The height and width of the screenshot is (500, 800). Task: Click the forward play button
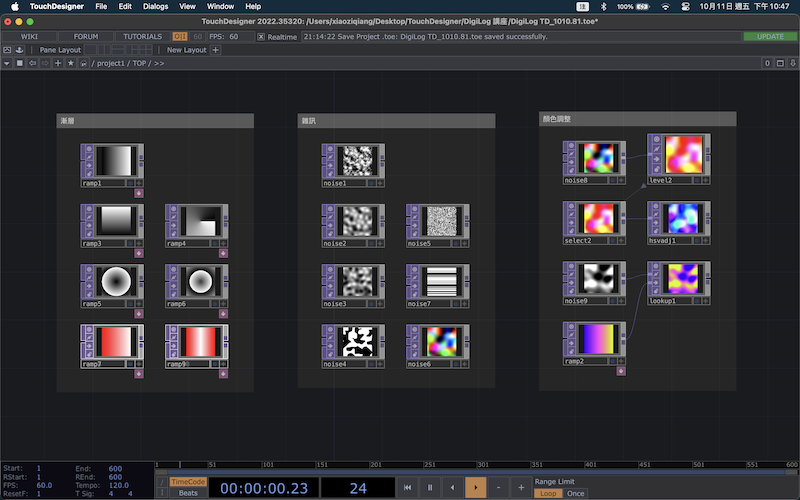pos(476,487)
